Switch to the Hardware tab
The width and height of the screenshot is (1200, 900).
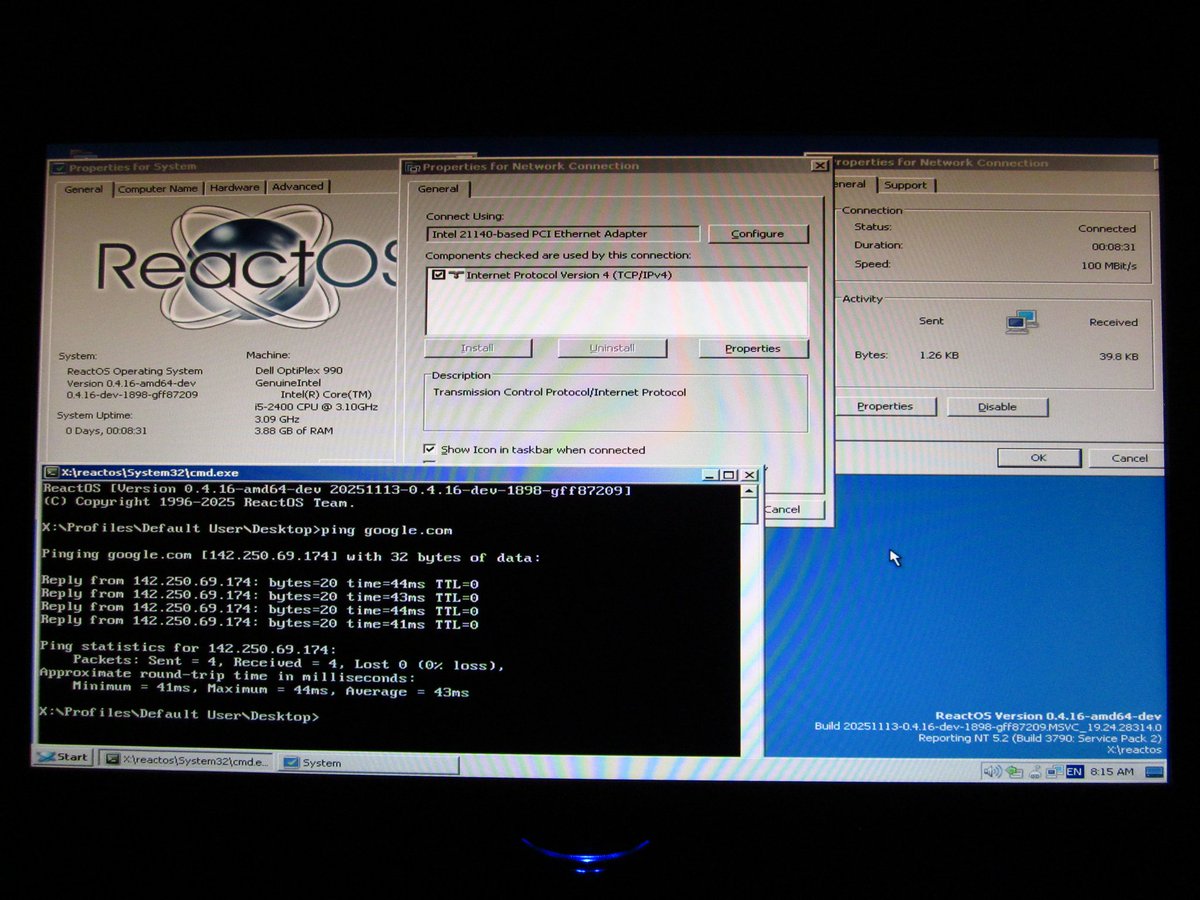237,186
